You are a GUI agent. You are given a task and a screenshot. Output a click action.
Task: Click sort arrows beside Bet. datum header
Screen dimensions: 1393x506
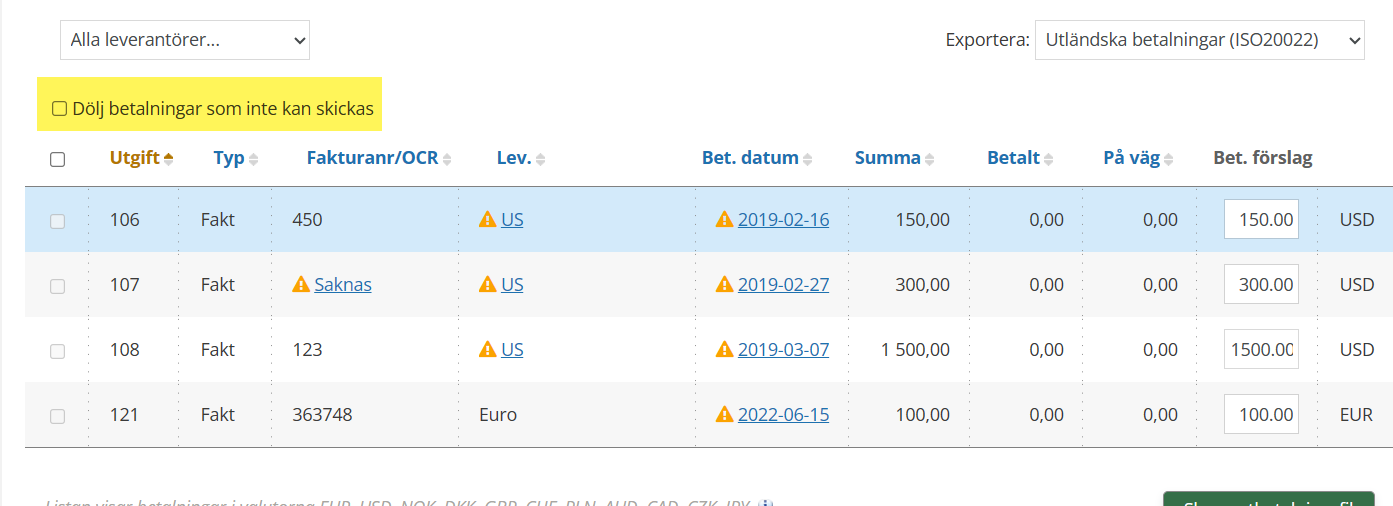click(x=808, y=159)
